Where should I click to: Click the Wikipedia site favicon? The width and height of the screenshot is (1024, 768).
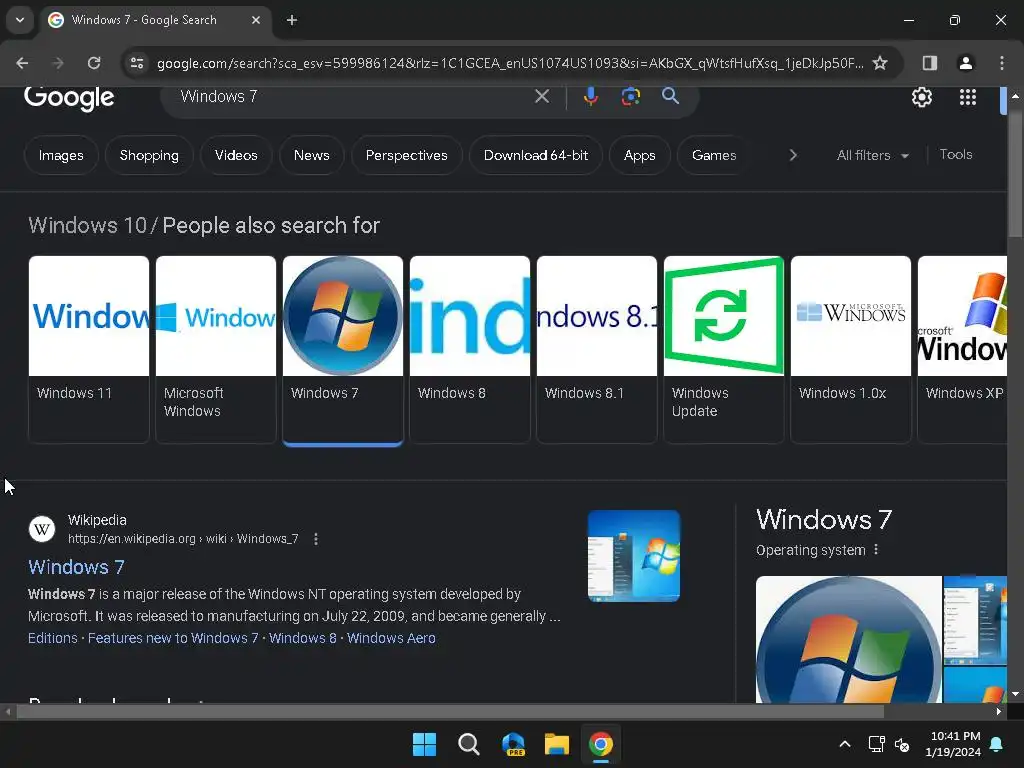[x=42, y=529]
